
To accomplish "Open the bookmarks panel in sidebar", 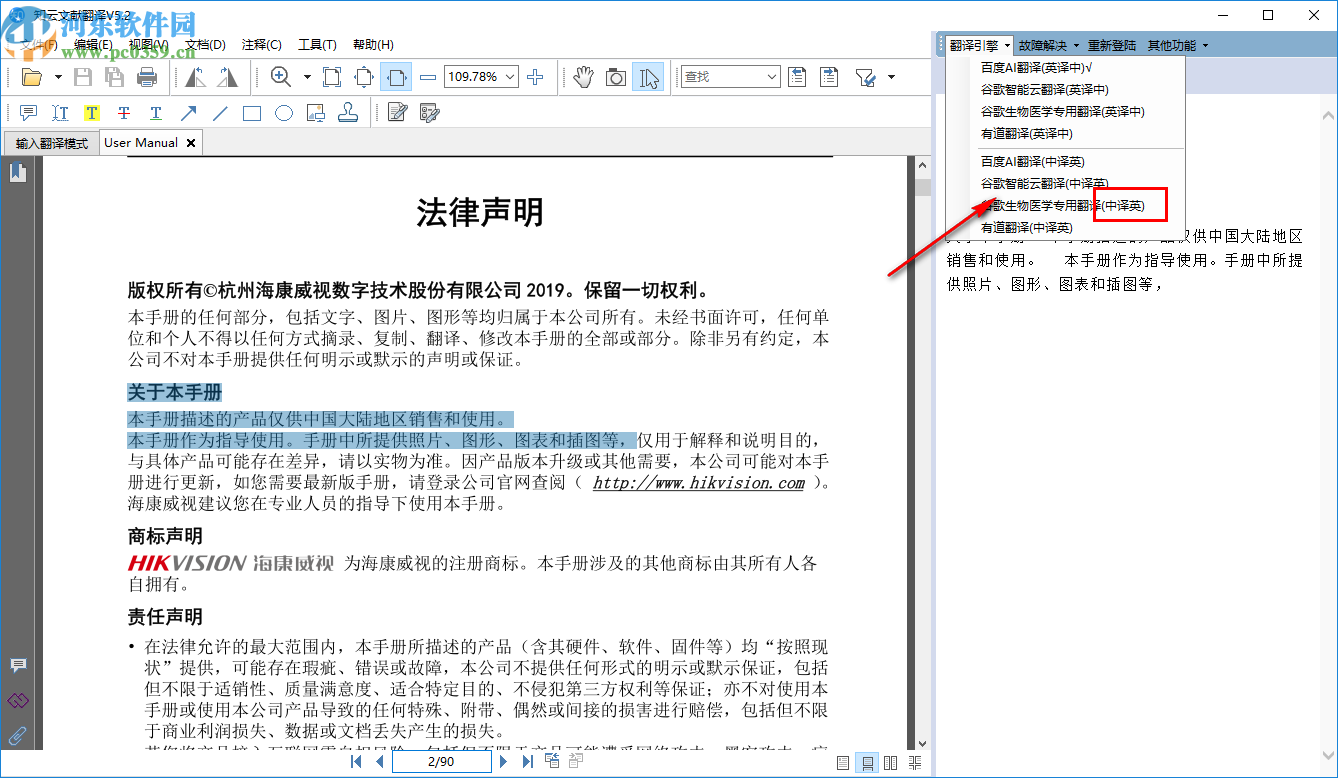I will tap(18, 173).
